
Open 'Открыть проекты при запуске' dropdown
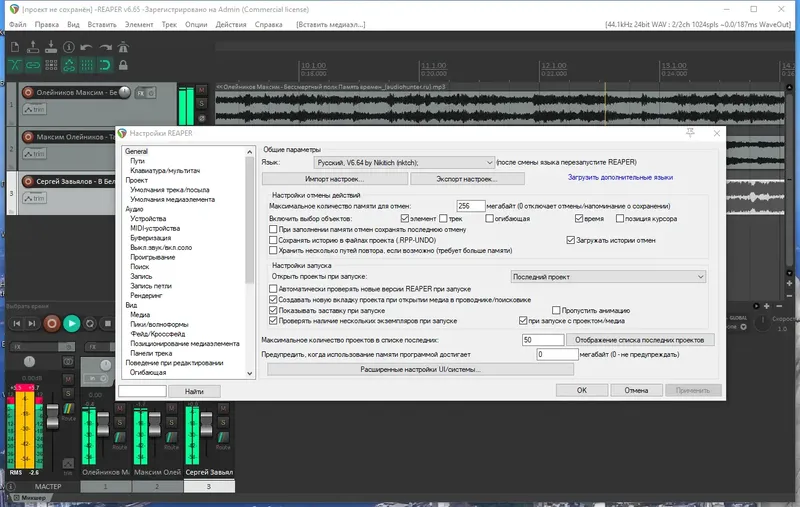click(608, 276)
